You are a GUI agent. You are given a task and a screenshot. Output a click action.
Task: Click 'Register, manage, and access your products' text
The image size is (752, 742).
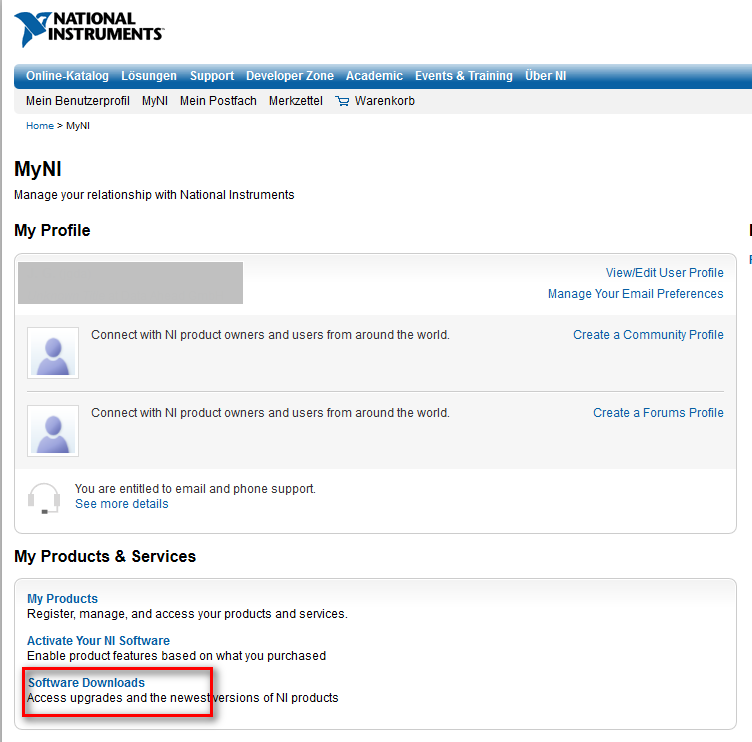click(x=187, y=614)
